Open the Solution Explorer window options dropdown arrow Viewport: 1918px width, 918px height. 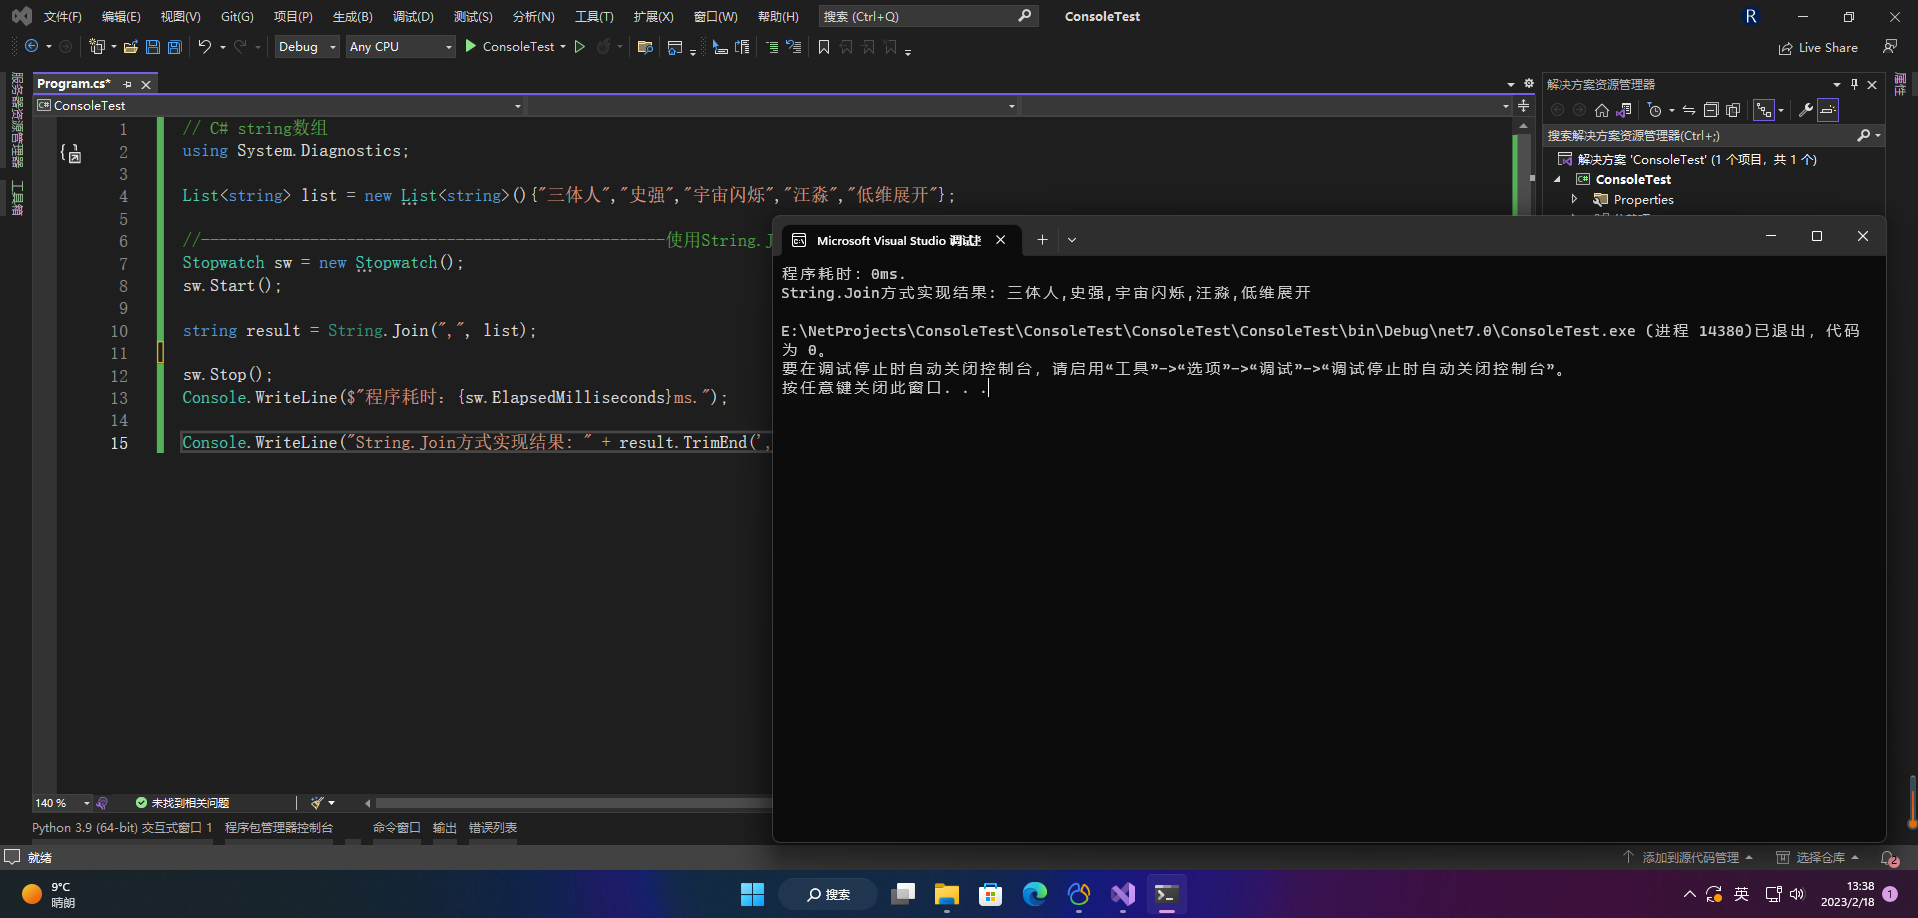click(x=1837, y=85)
